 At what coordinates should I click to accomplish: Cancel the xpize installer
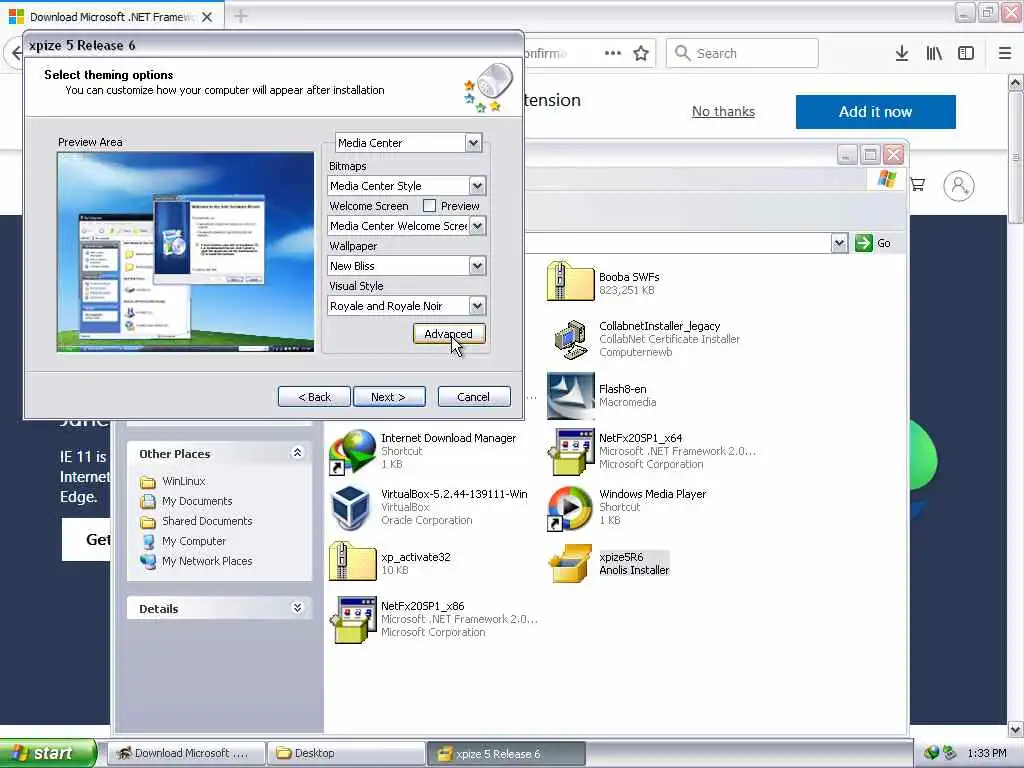point(473,396)
